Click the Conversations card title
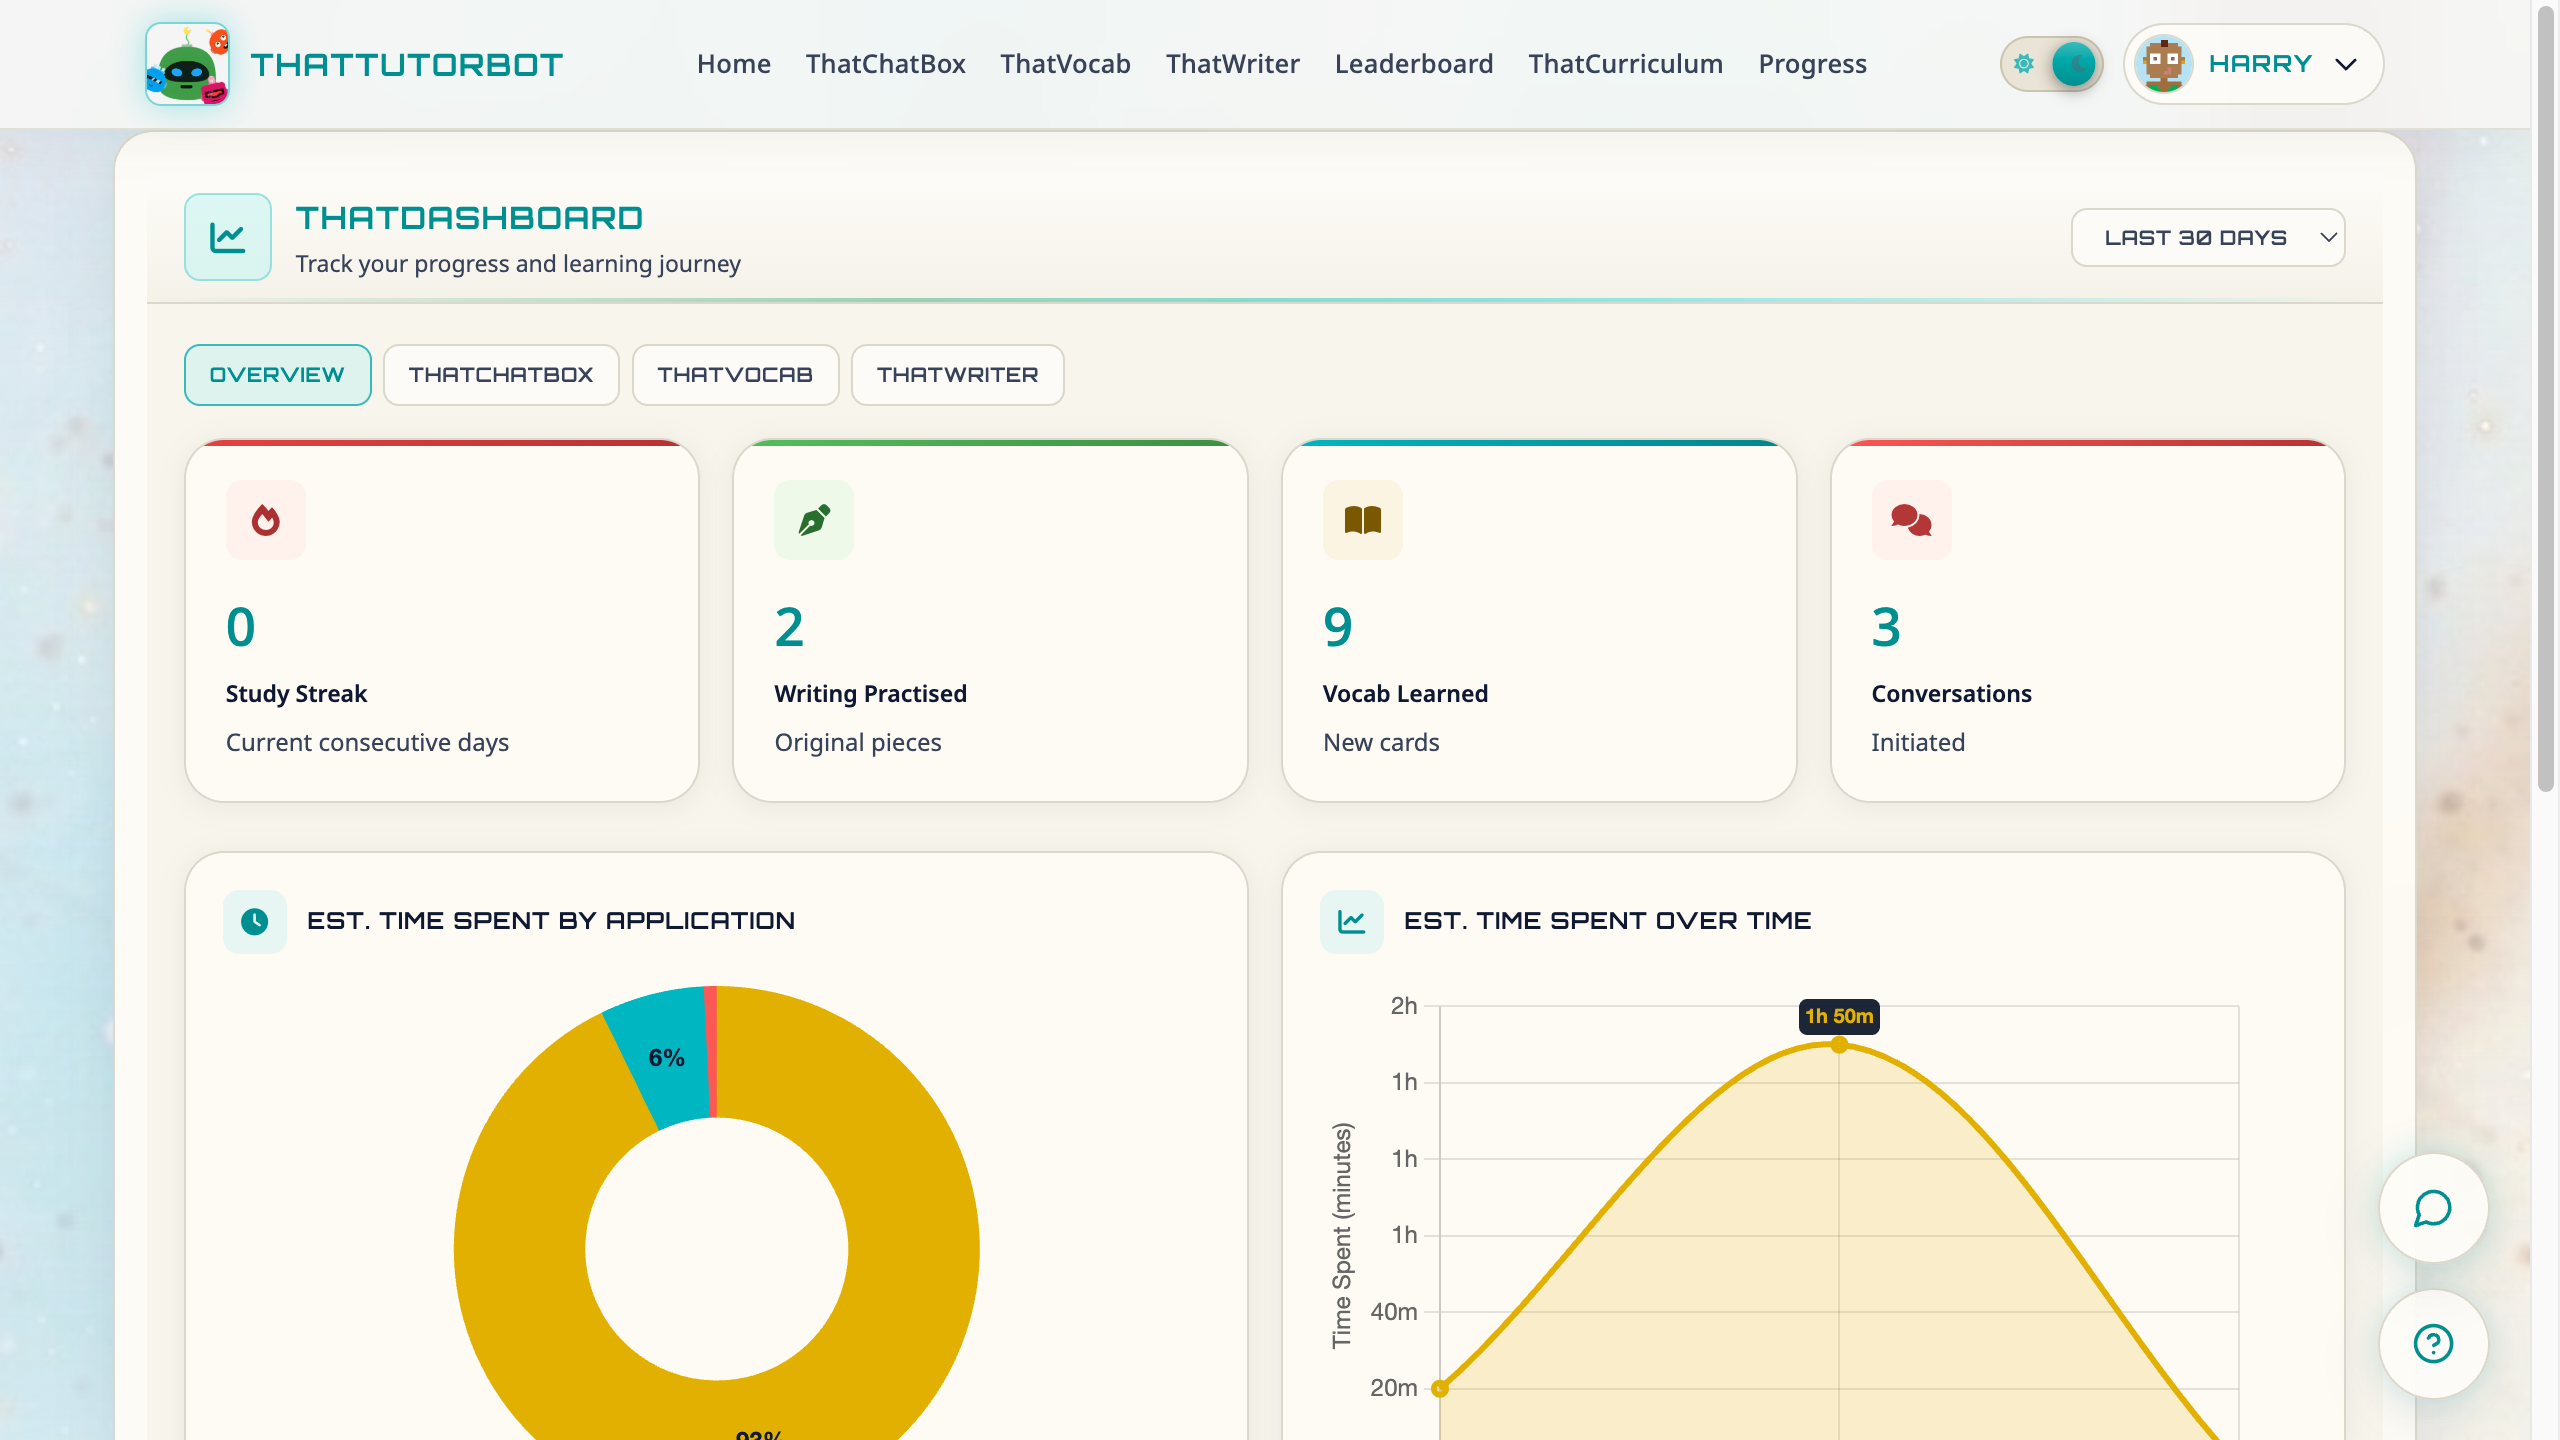2560x1440 pixels. 1951,693
